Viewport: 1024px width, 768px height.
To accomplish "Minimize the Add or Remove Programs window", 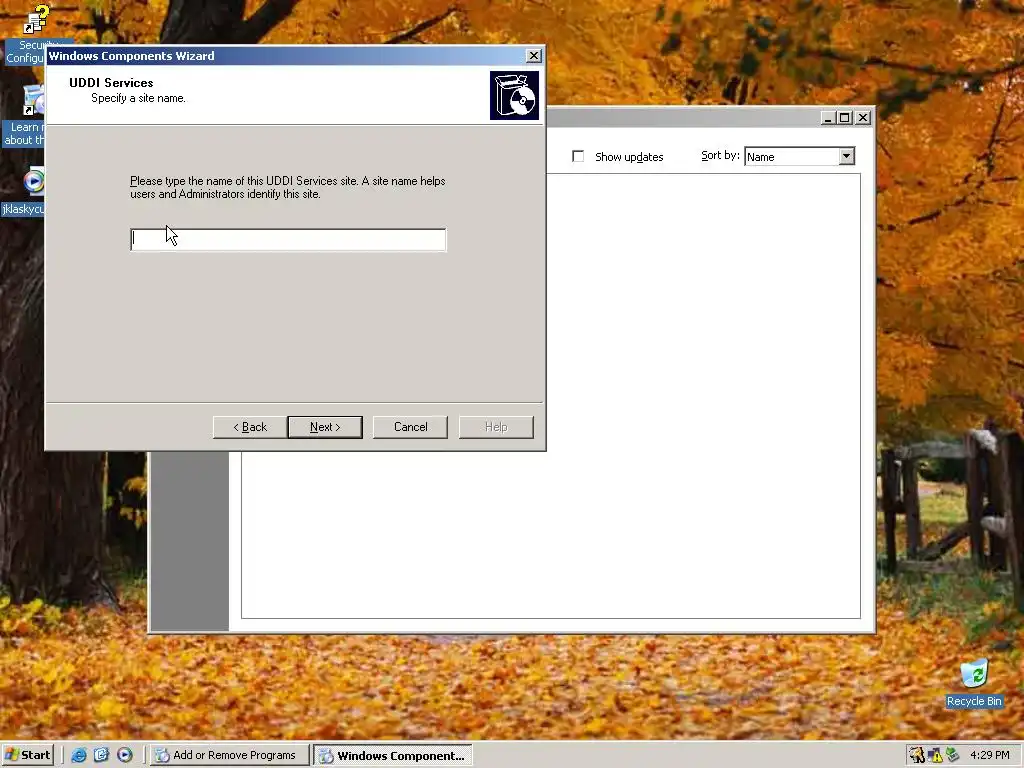I will coord(828,118).
